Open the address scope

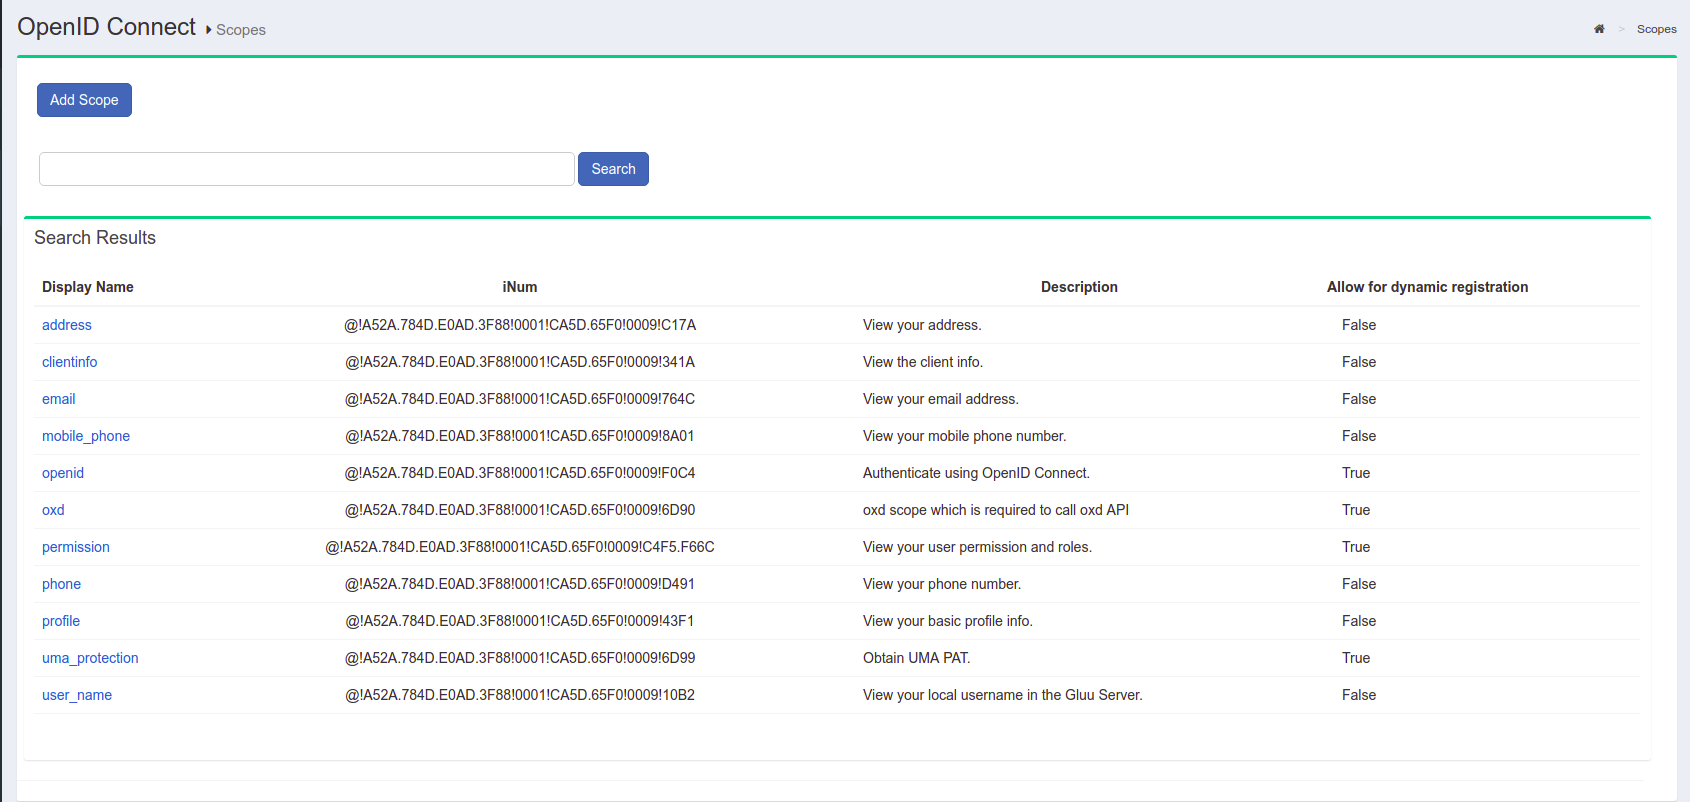(x=67, y=325)
